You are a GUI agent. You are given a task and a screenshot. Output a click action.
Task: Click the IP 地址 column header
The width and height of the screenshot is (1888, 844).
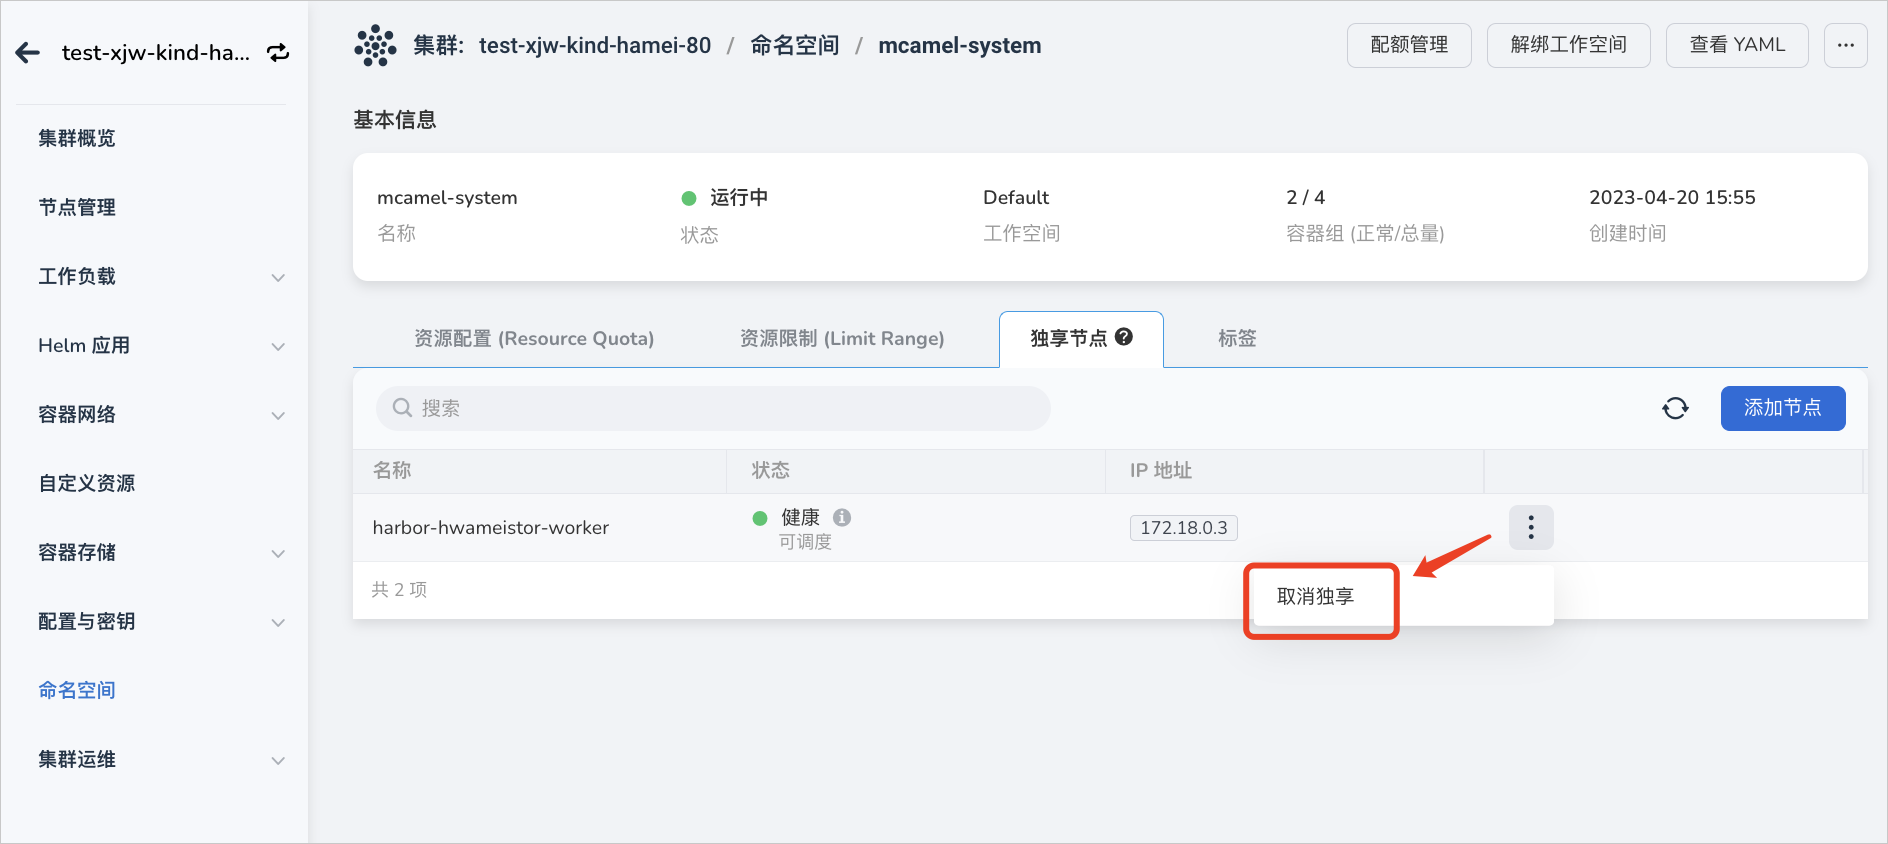click(x=1161, y=470)
